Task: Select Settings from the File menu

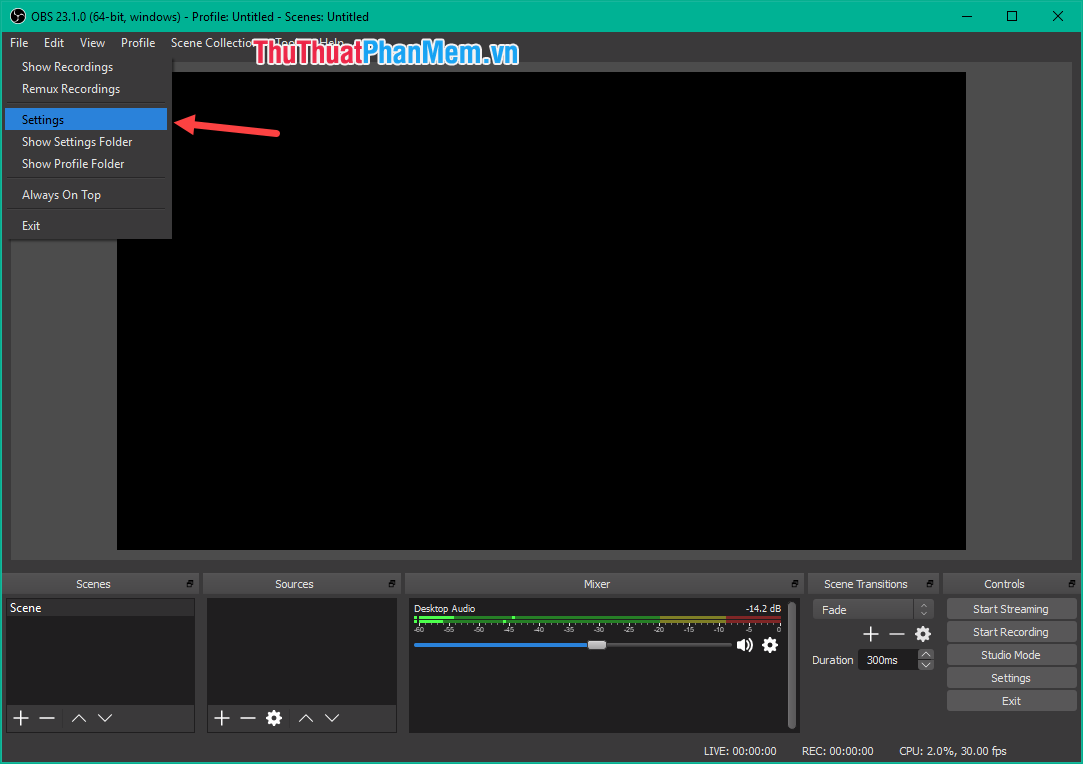Action: pos(42,119)
